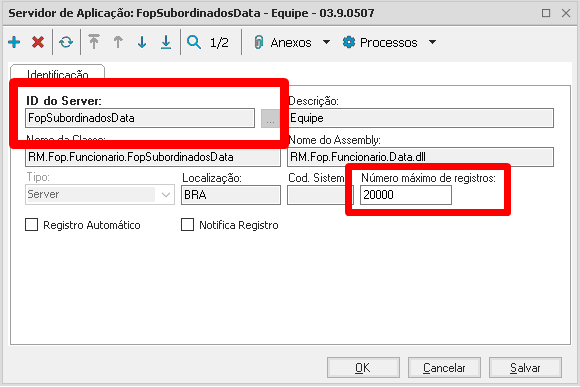The image size is (580, 387).
Task: Expand the Processos dropdown arrow
Action: pyautogui.click(x=432, y=42)
